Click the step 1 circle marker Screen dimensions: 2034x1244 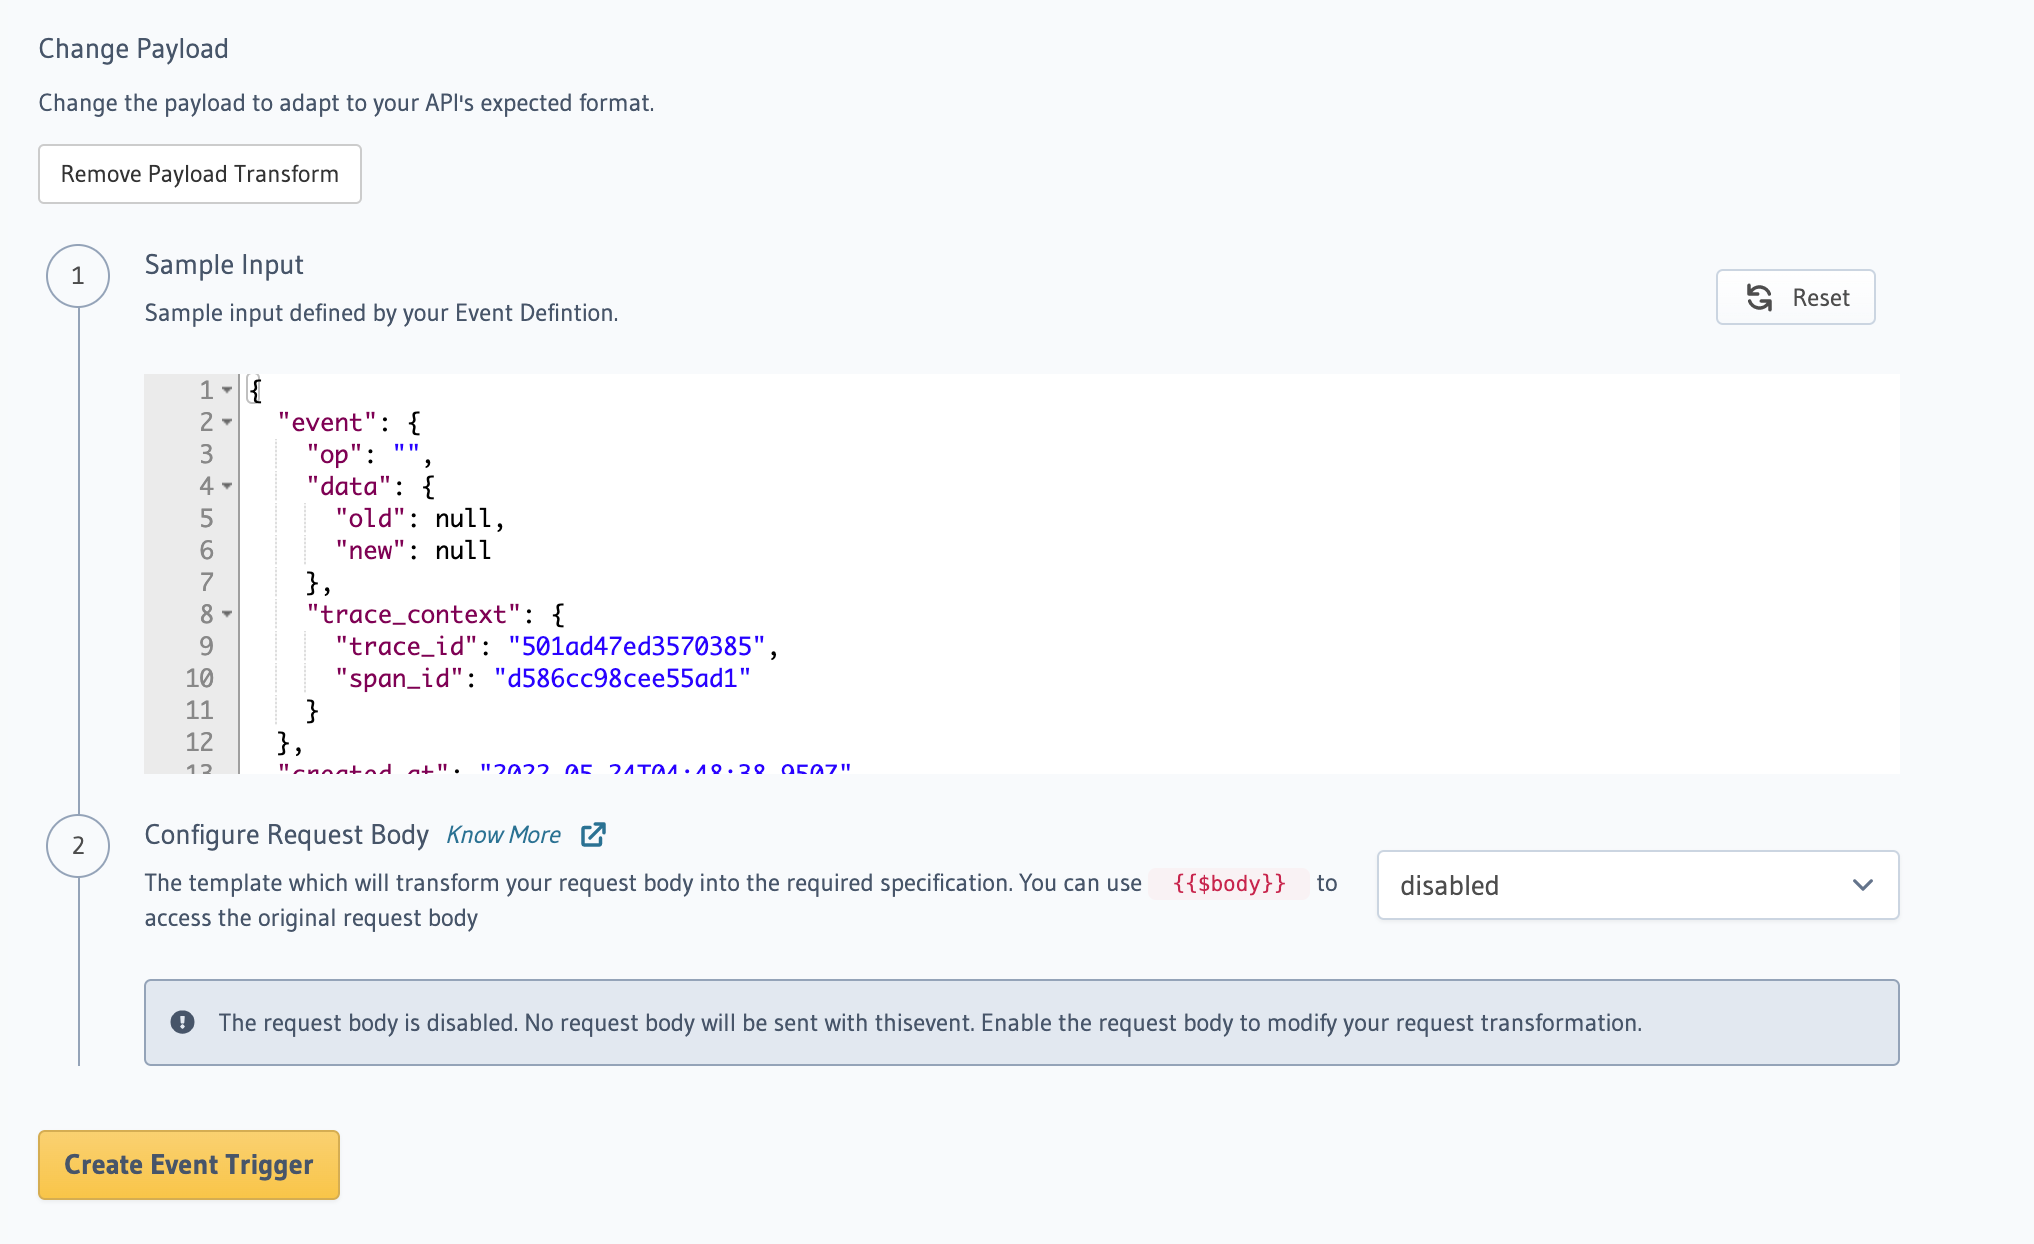78,276
